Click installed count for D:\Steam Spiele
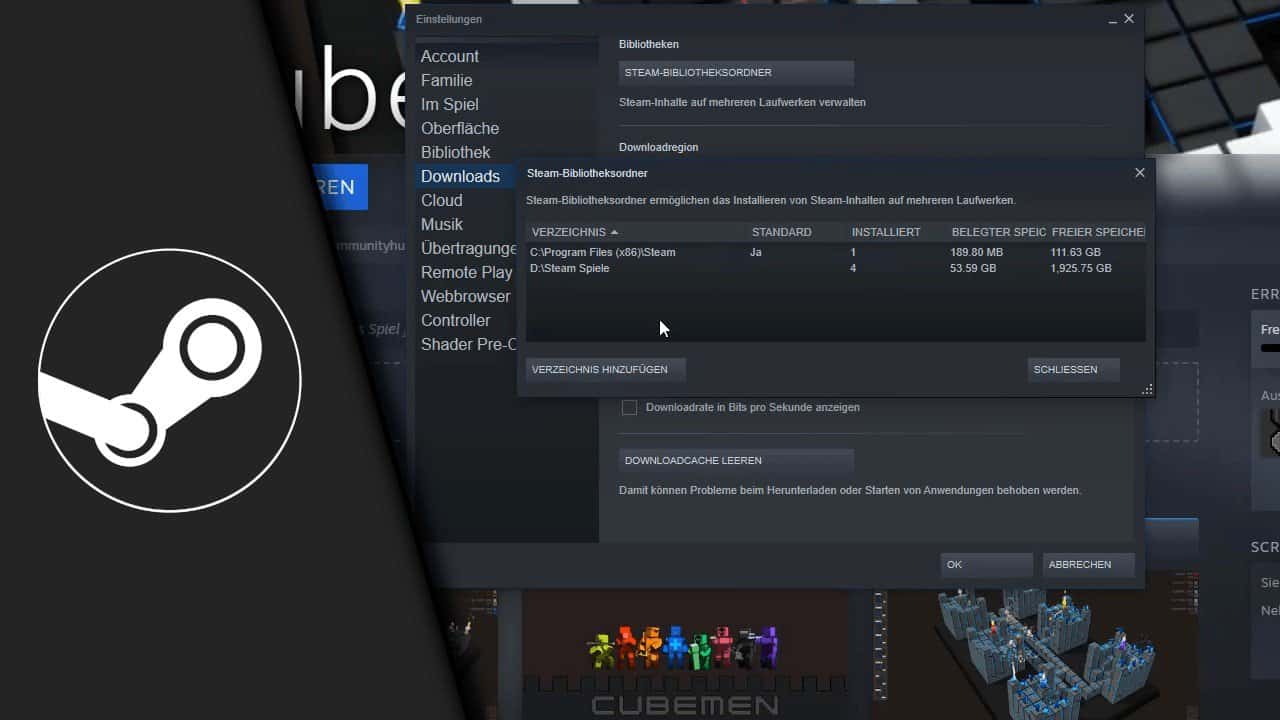Screen dimensions: 1280x720 click(853, 268)
